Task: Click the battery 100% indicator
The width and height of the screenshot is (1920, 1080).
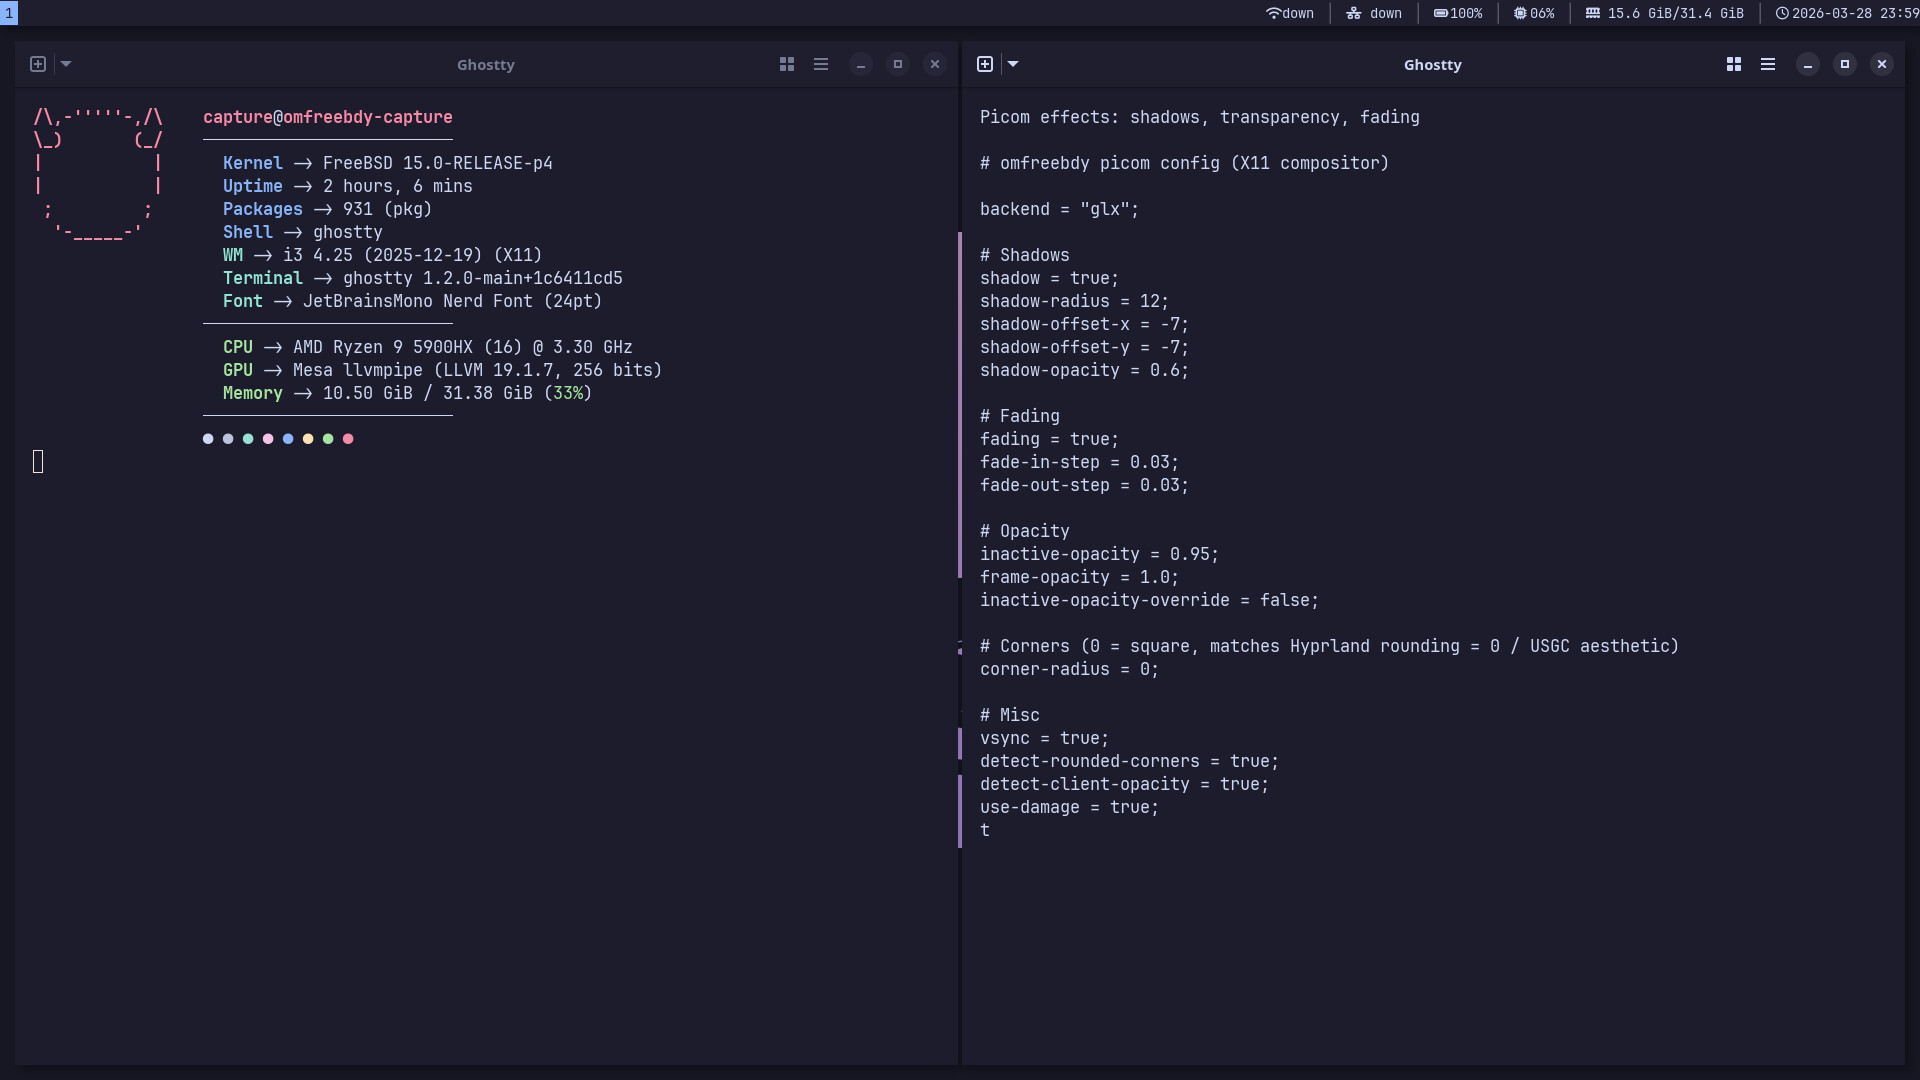Action: 1458,13
